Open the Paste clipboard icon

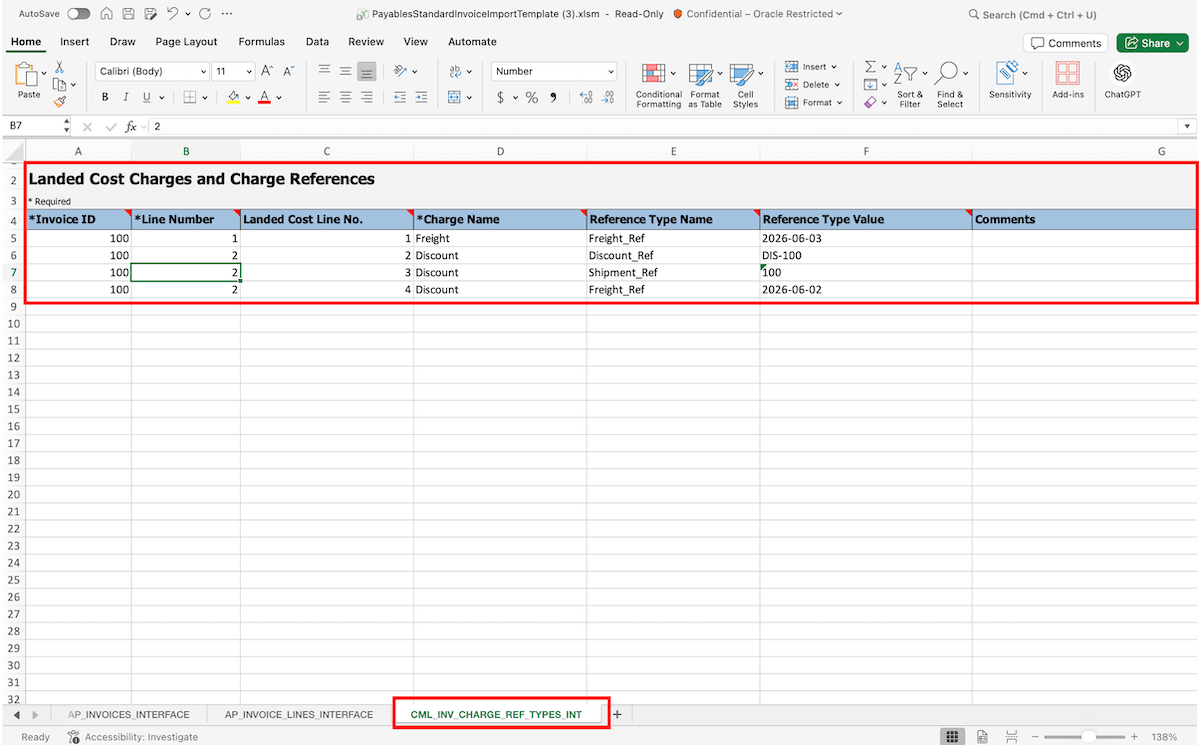(x=26, y=75)
